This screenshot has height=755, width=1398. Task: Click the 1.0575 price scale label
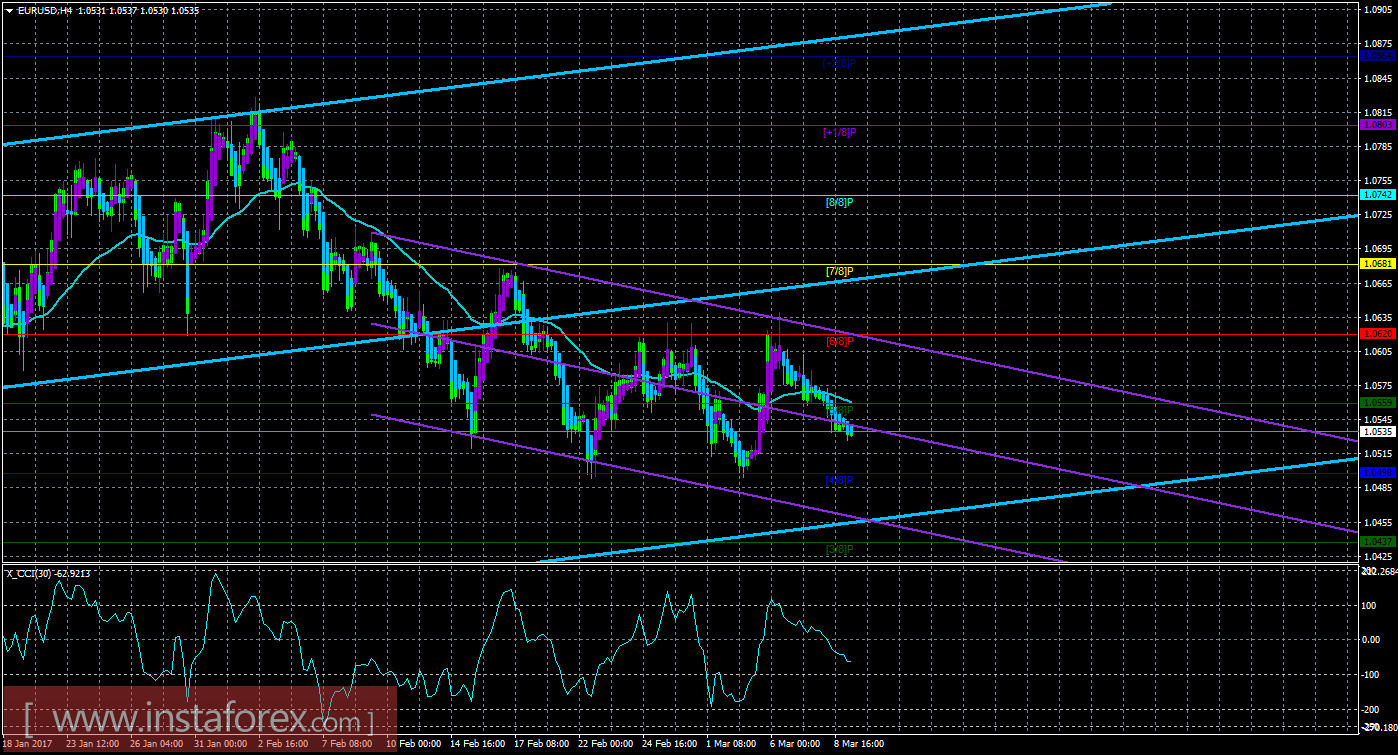coord(1377,385)
